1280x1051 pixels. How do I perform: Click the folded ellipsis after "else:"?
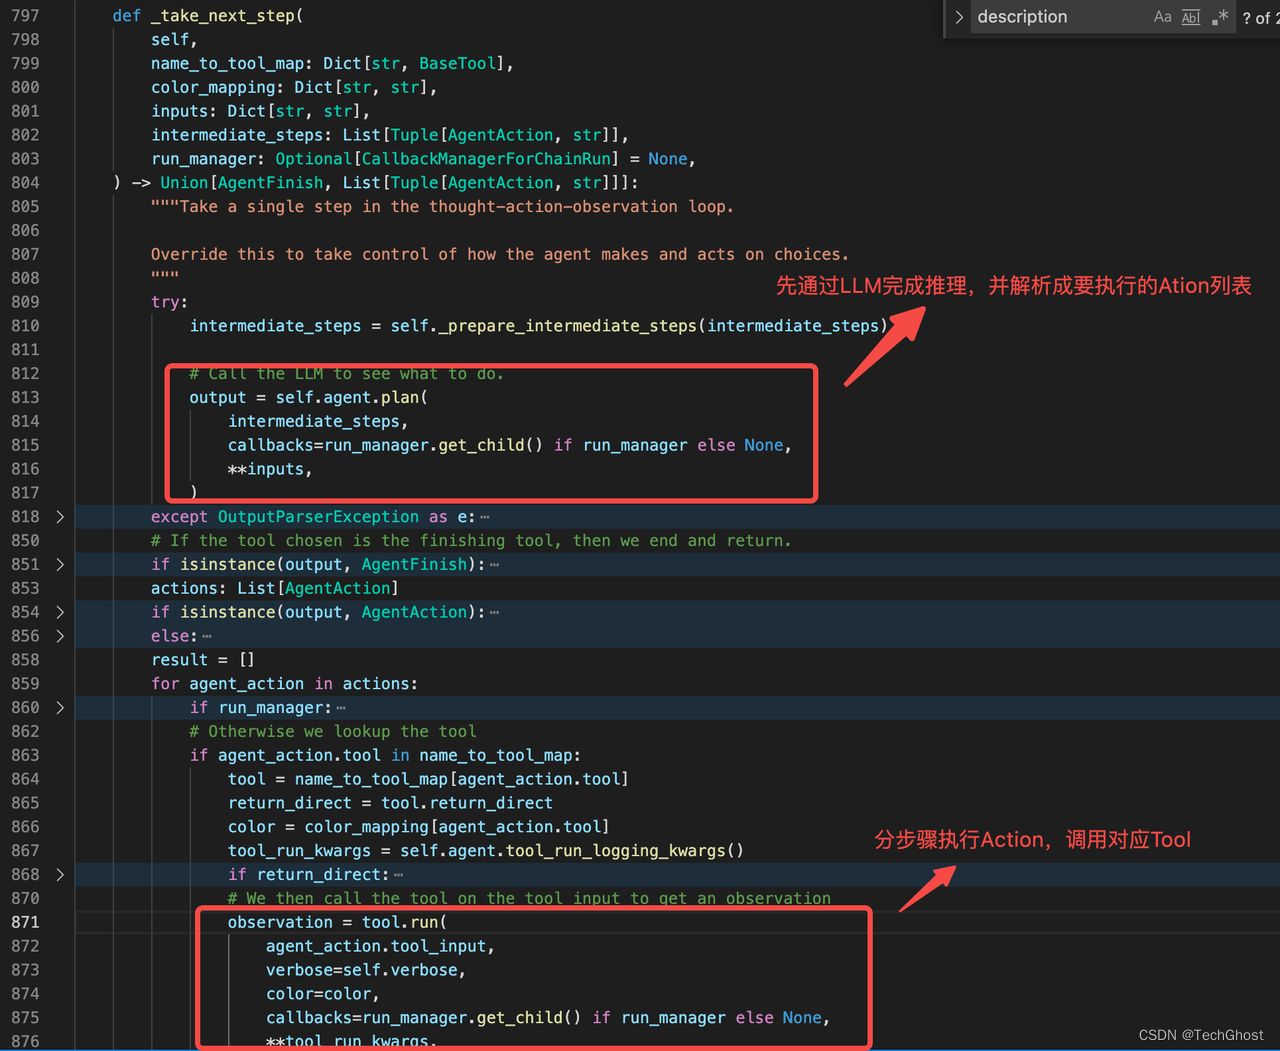click(207, 636)
